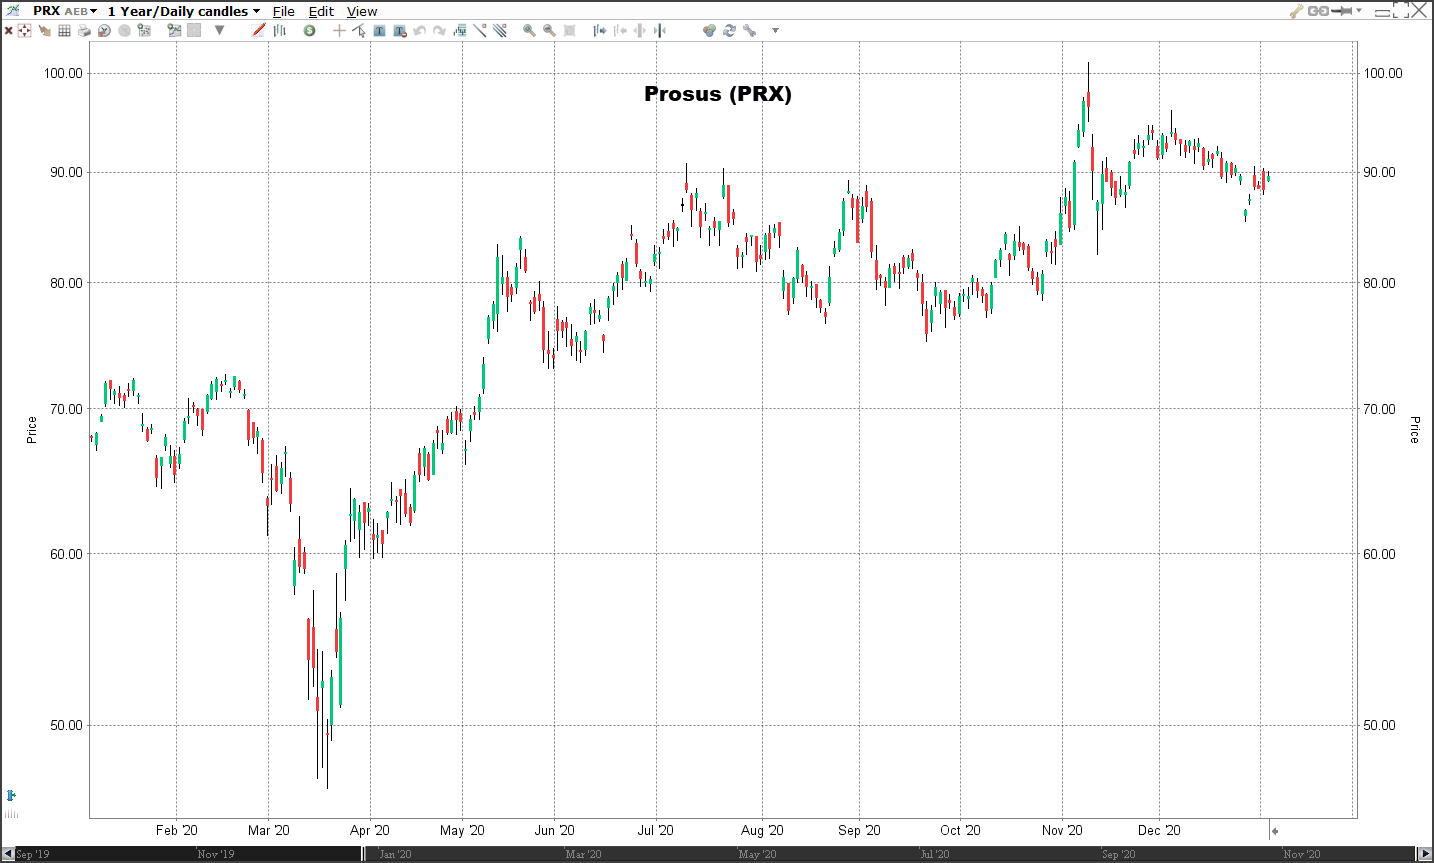Click the printer icon to print chart
The height and width of the screenshot is (863, 1434).
click(x=84, y=31)
